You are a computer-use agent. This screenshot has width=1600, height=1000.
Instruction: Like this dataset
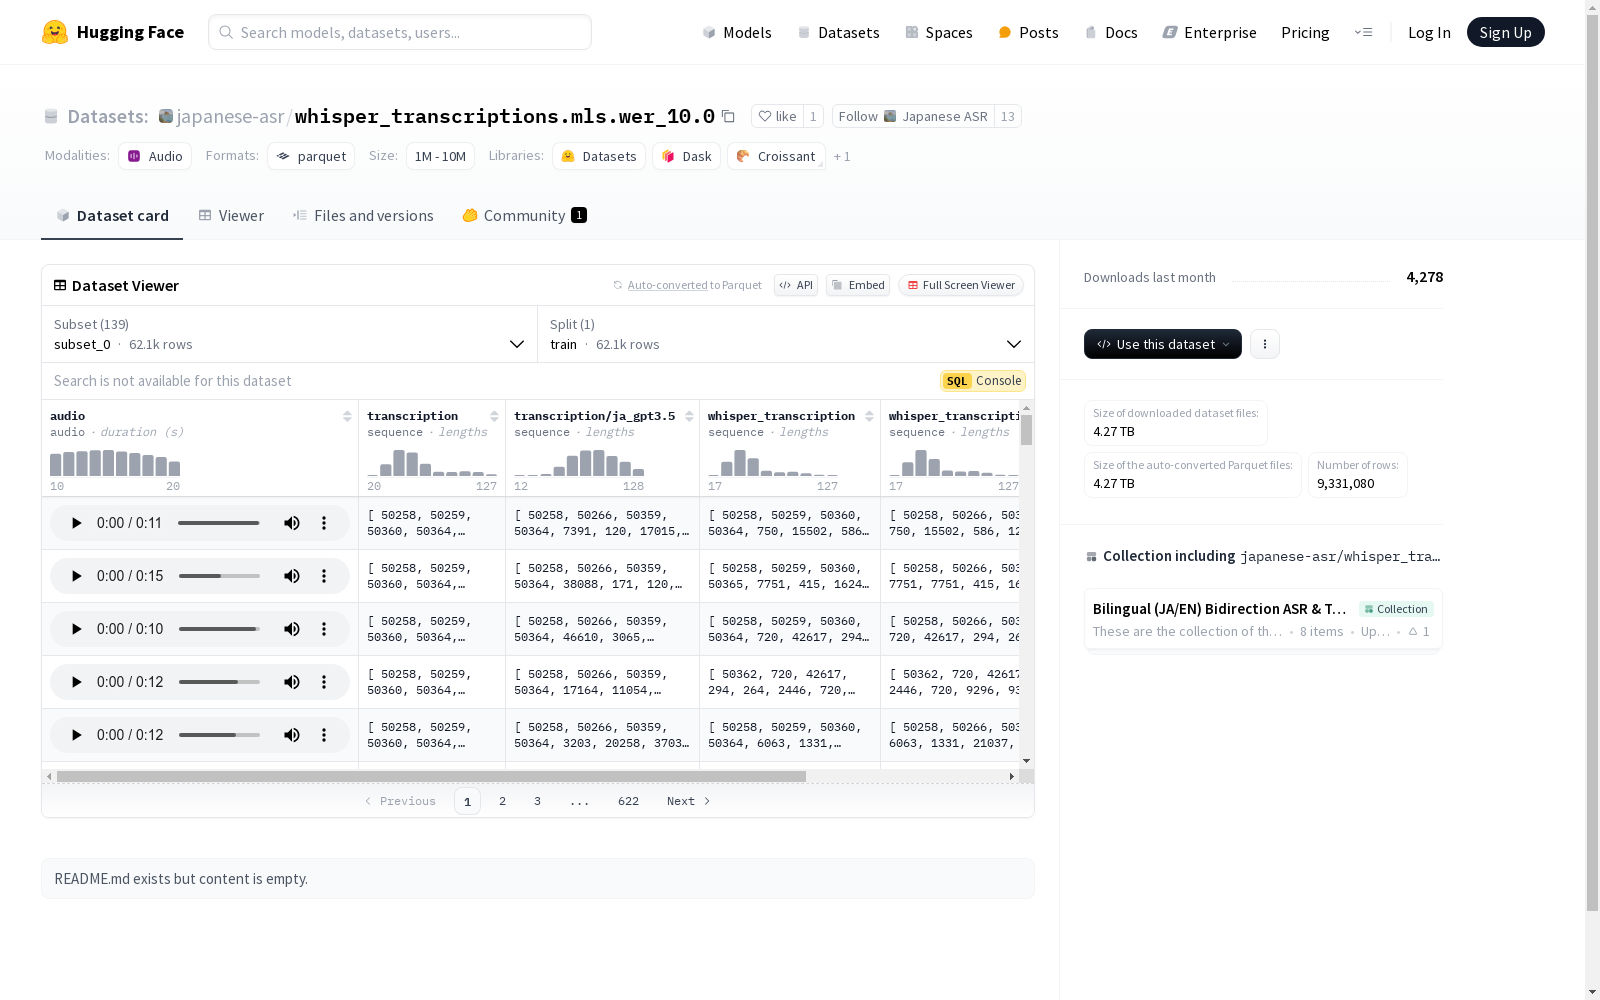[777, 116]
